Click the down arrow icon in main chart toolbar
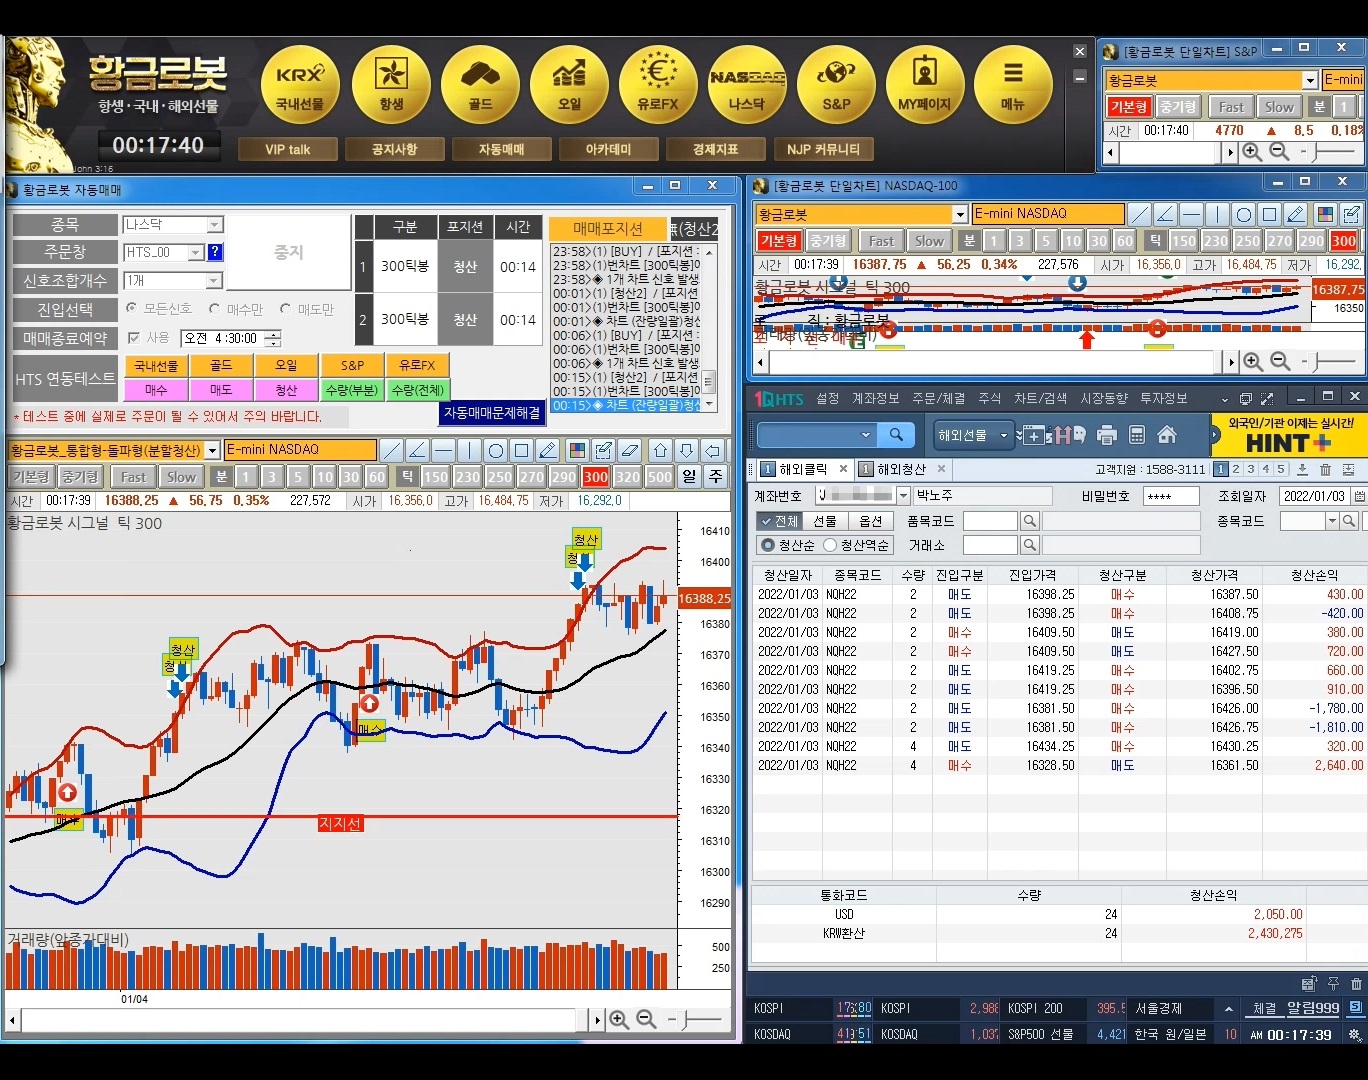 pos(686,450)
